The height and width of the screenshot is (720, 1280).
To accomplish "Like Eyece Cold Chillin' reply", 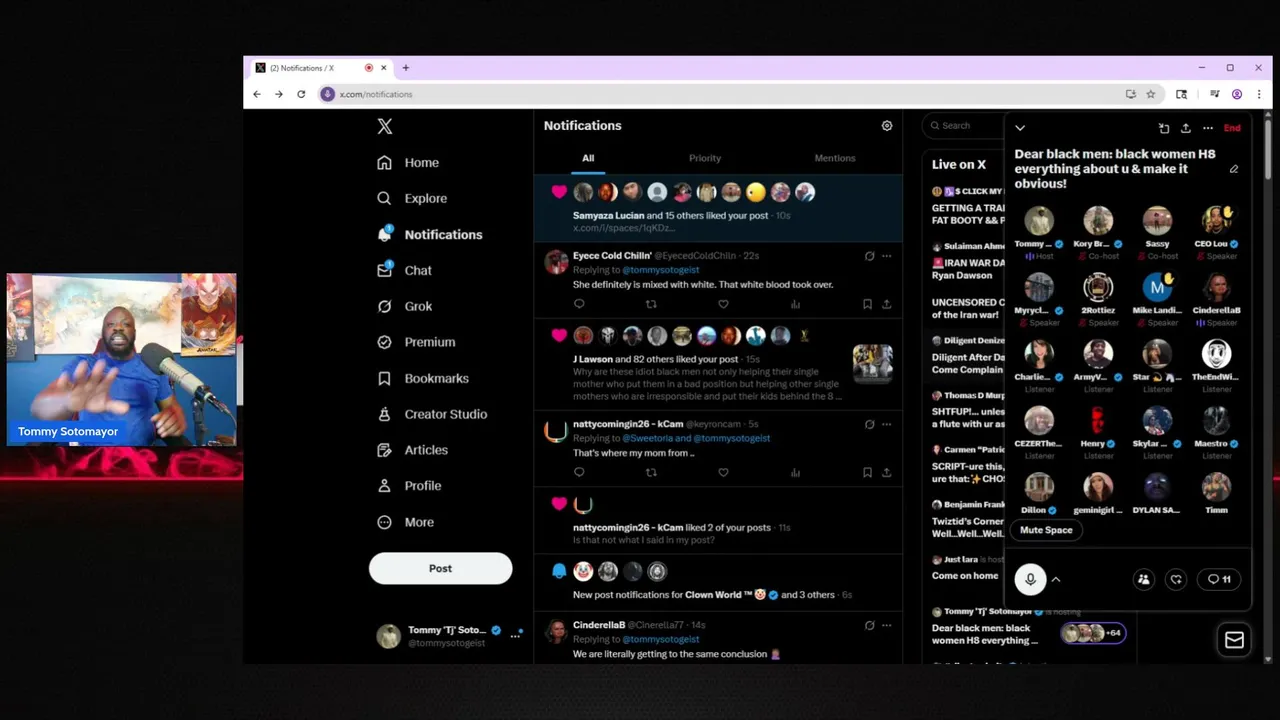I will point(723,304).
